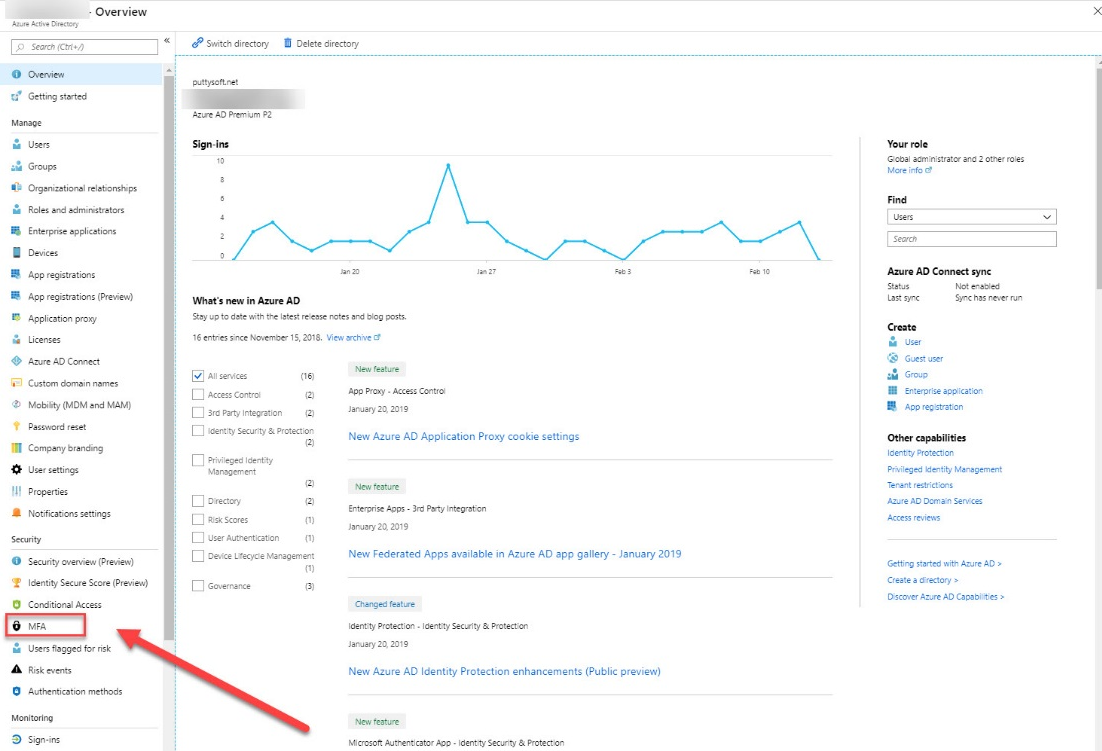
Task: Click the Licenses icon
Action: click(x=17, y=339)
